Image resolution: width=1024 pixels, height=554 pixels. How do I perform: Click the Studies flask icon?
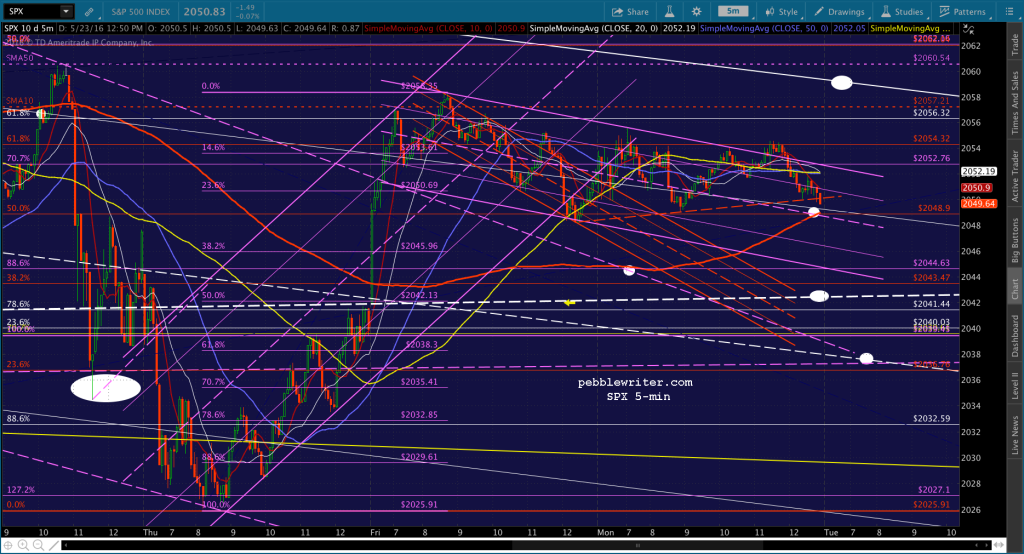pyautogui.click(x=886, y=12)
